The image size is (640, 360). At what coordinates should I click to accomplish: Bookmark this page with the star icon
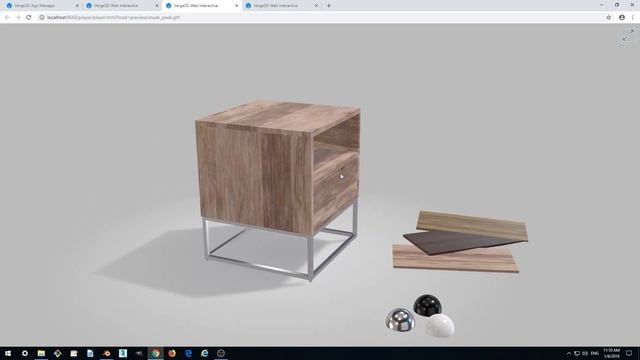click(609, 18)
